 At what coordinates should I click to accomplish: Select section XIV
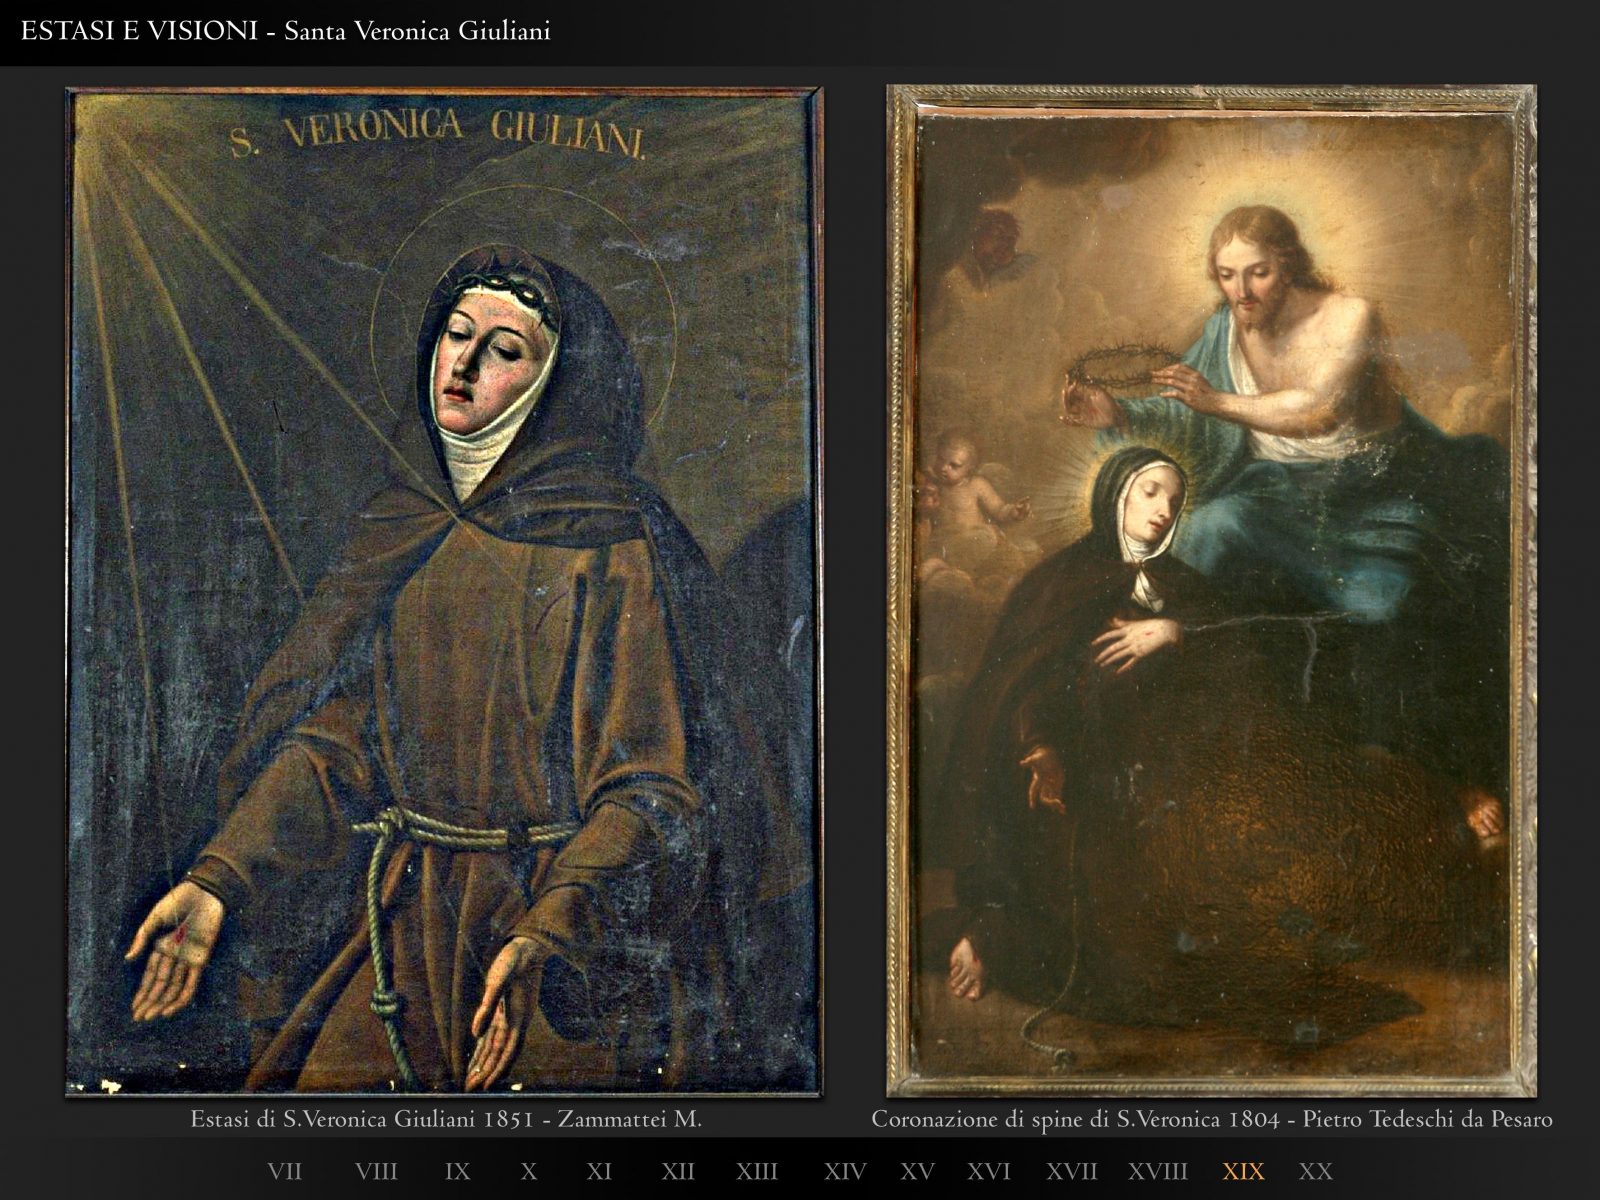pyautogui.click(x=845, y=1171)
